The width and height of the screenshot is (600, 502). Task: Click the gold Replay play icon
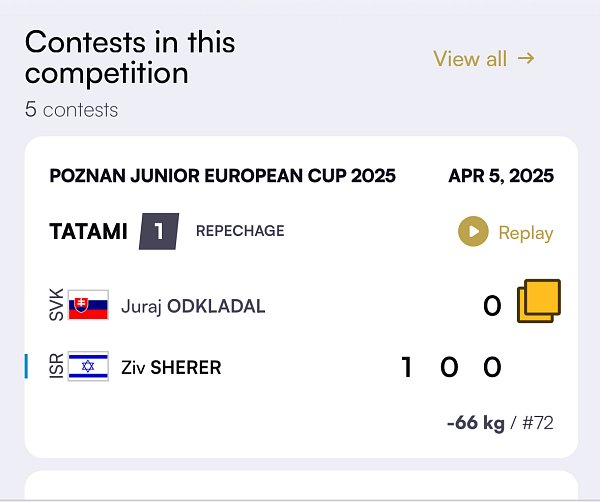tap(473, 231)
